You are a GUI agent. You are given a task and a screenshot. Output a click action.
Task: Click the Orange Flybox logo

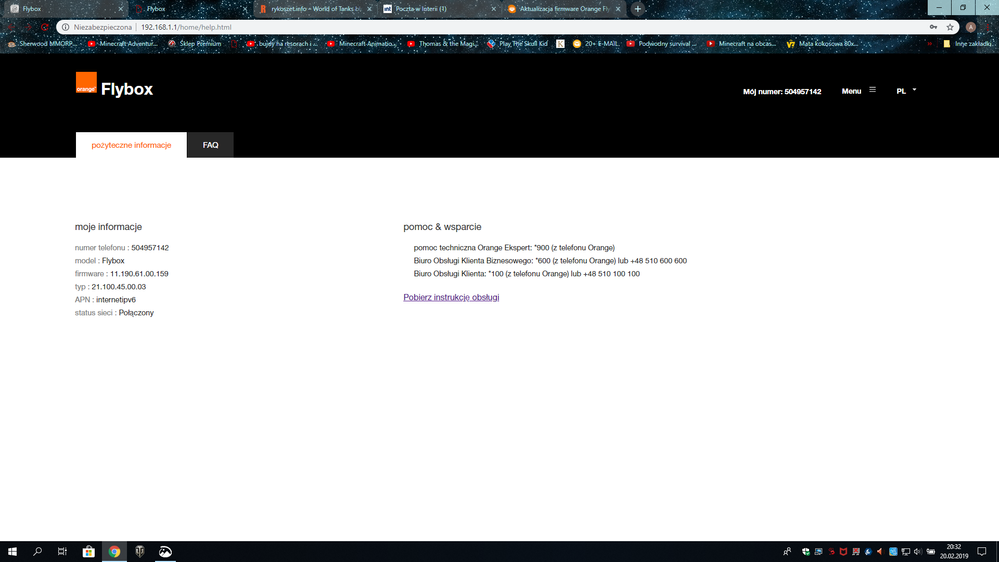pyautogui.click(x=114, y=88)
